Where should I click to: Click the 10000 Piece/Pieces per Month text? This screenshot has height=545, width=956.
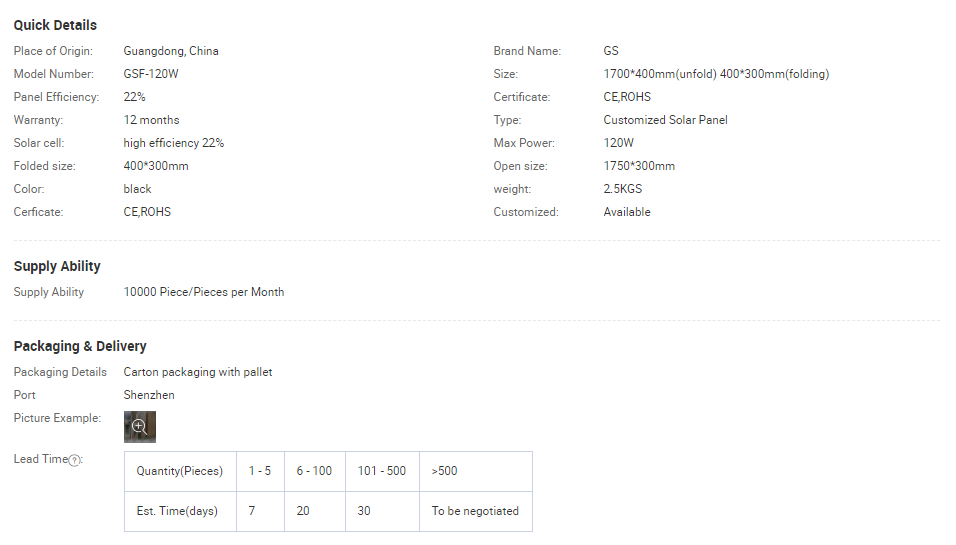coord(204,292)
